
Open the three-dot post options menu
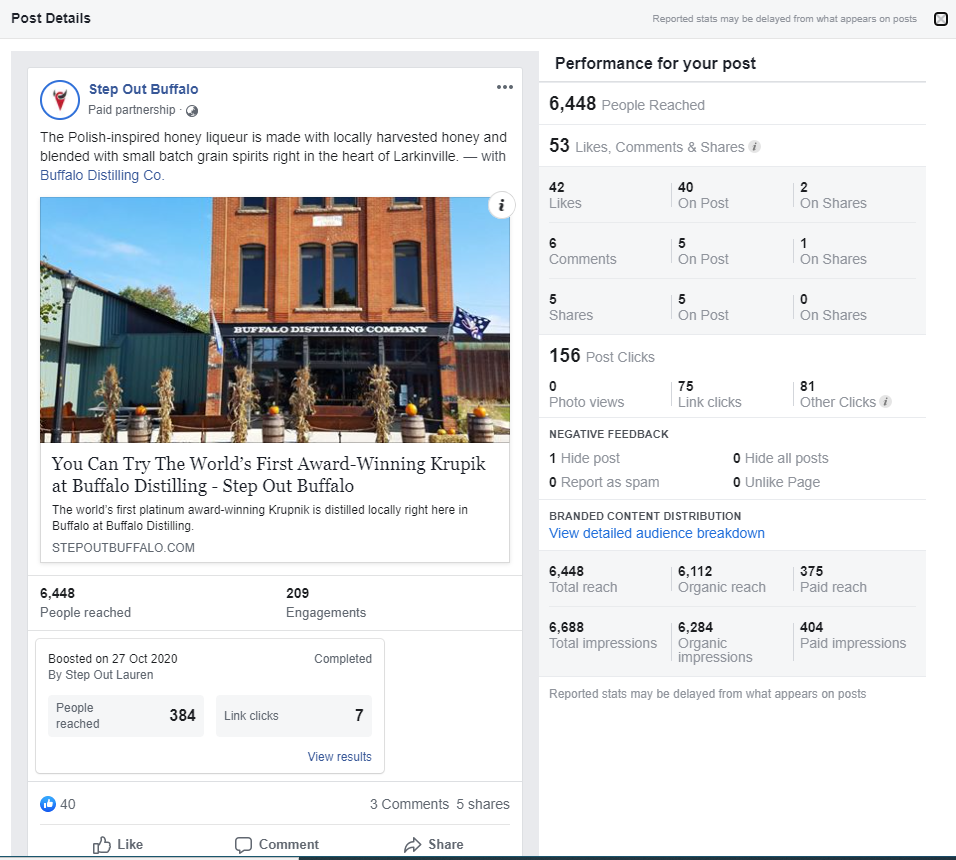(504, 87)
